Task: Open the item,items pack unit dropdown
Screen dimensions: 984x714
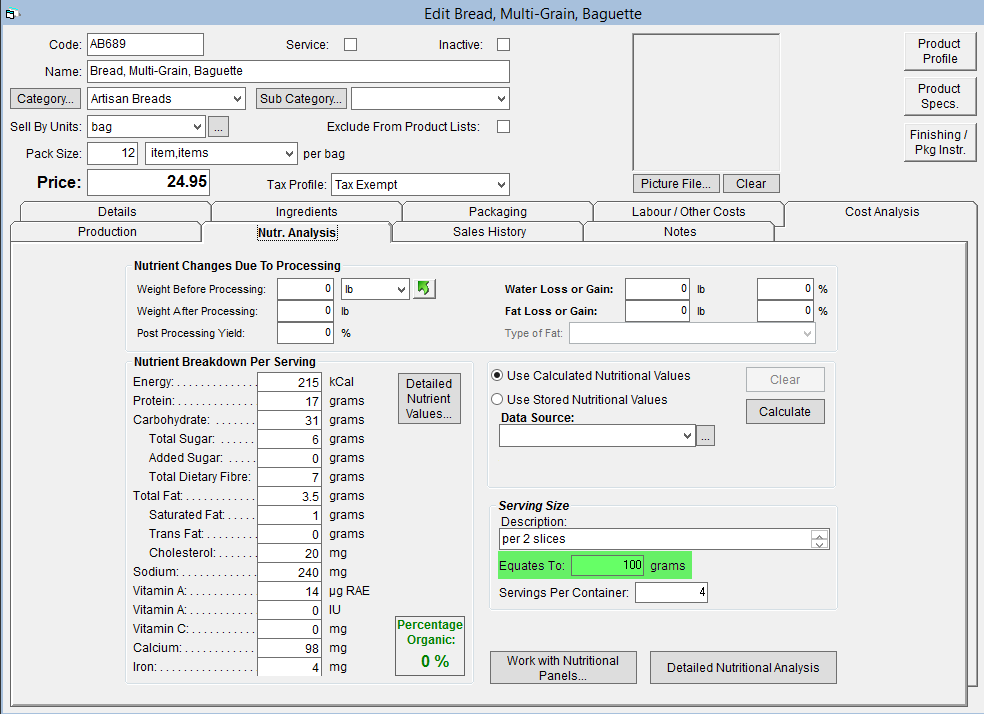Action: pos(289,154)
